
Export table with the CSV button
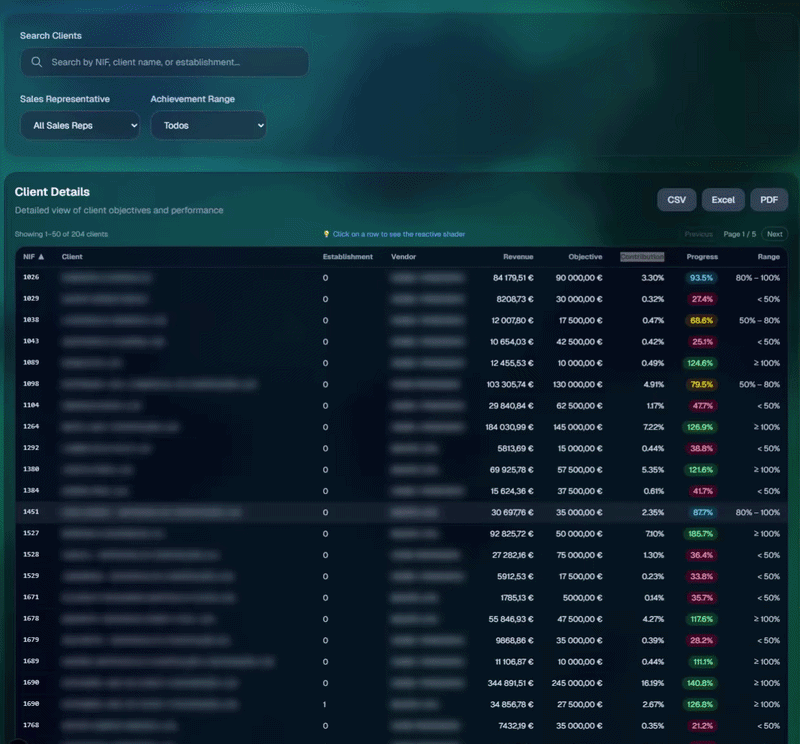[677, 200]
